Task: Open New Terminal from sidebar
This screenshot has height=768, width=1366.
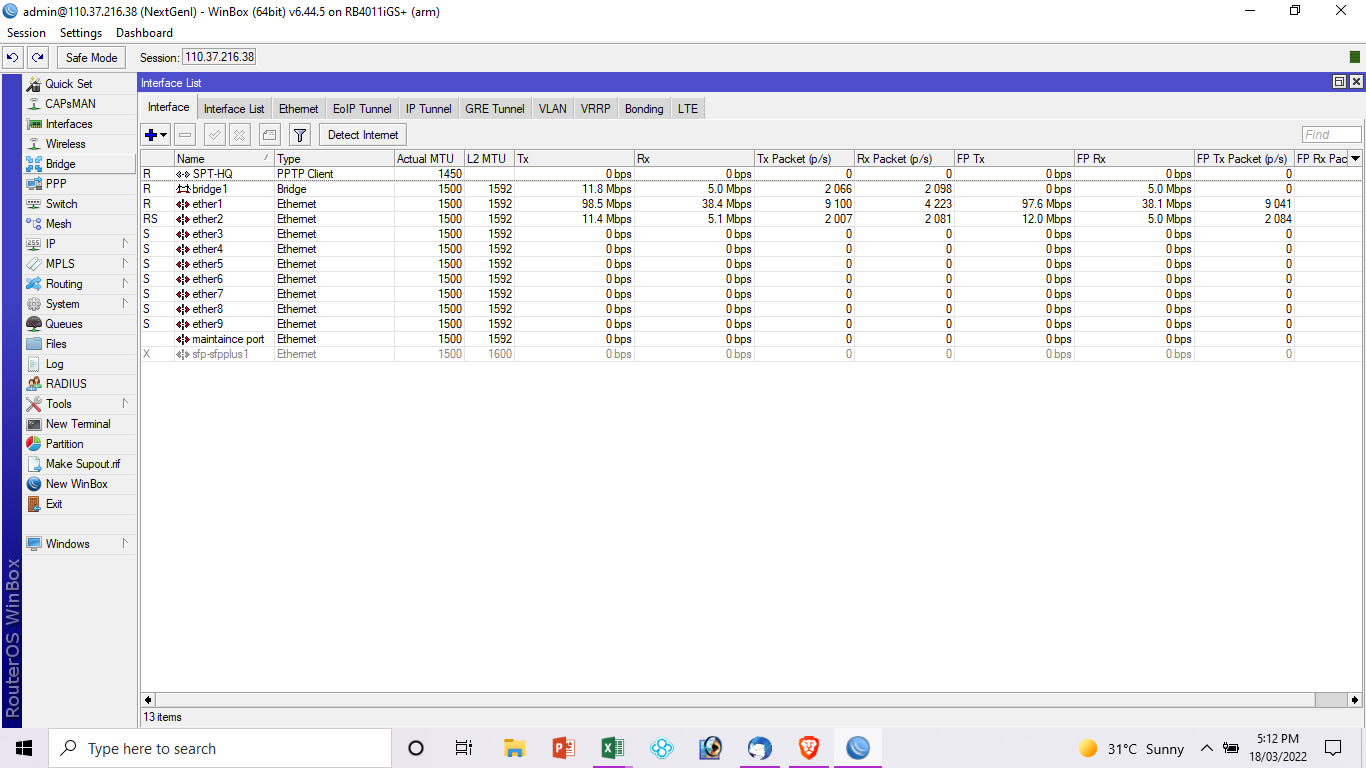Action: (77, 424)
